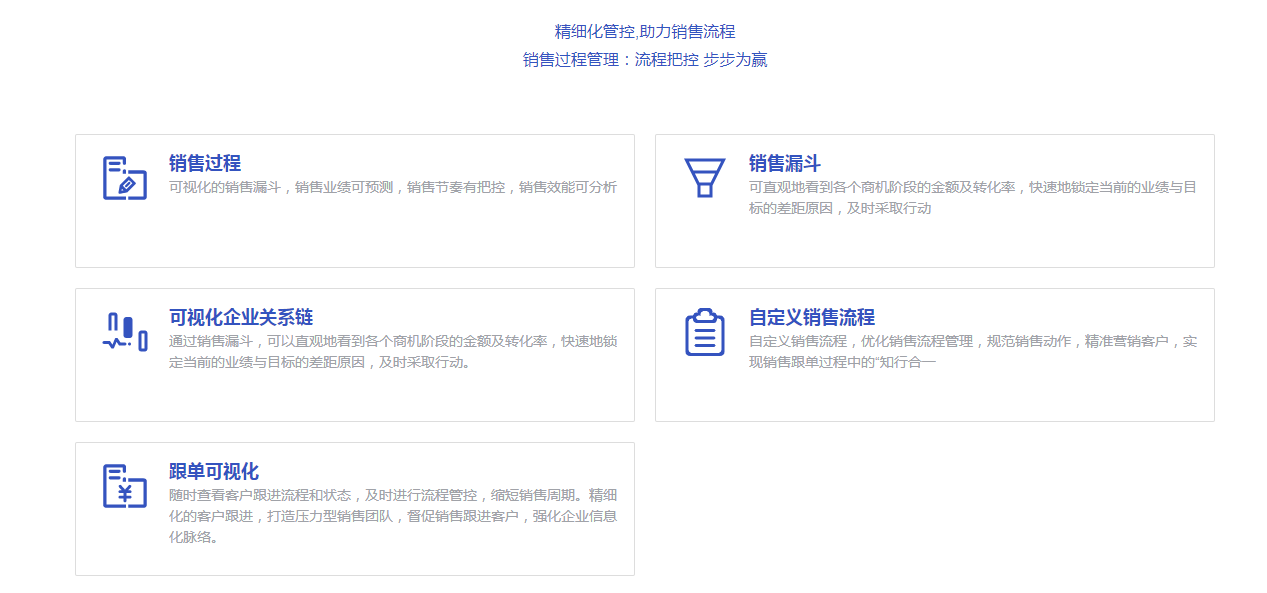Select the 可视化企业关系链 title
This screenshot has height=593, width=1267.
click(x=241, y=317)
